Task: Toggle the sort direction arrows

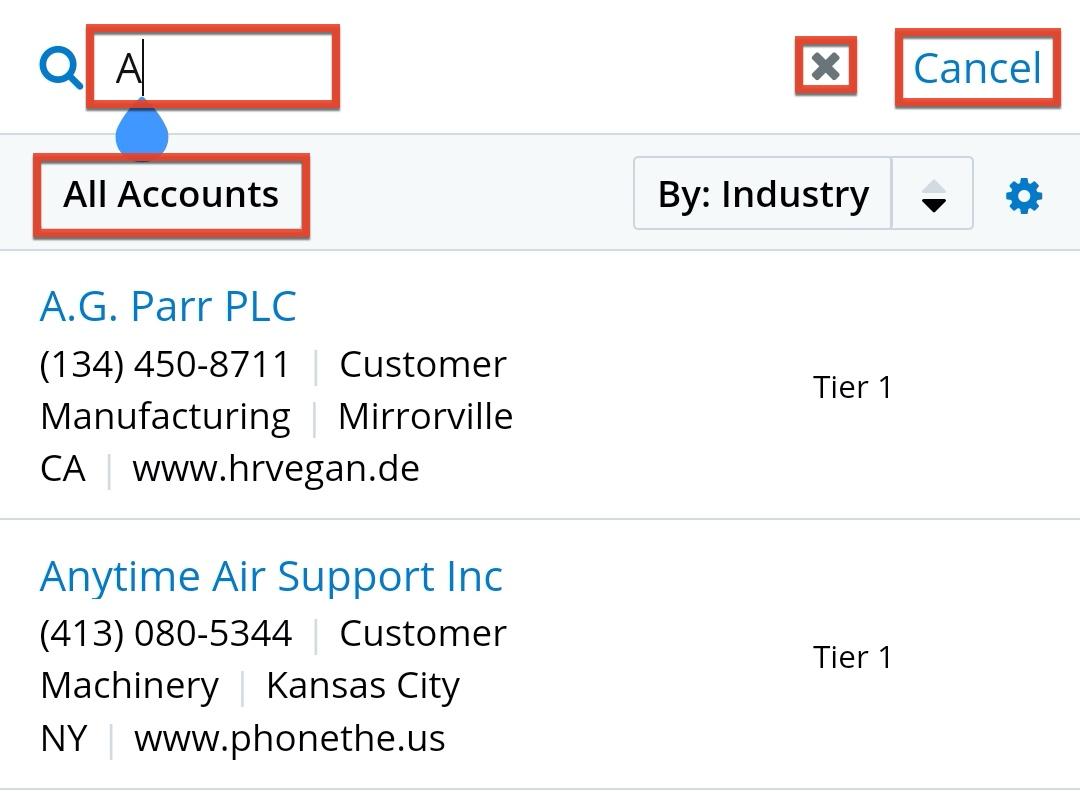Action: coord(932,195)
